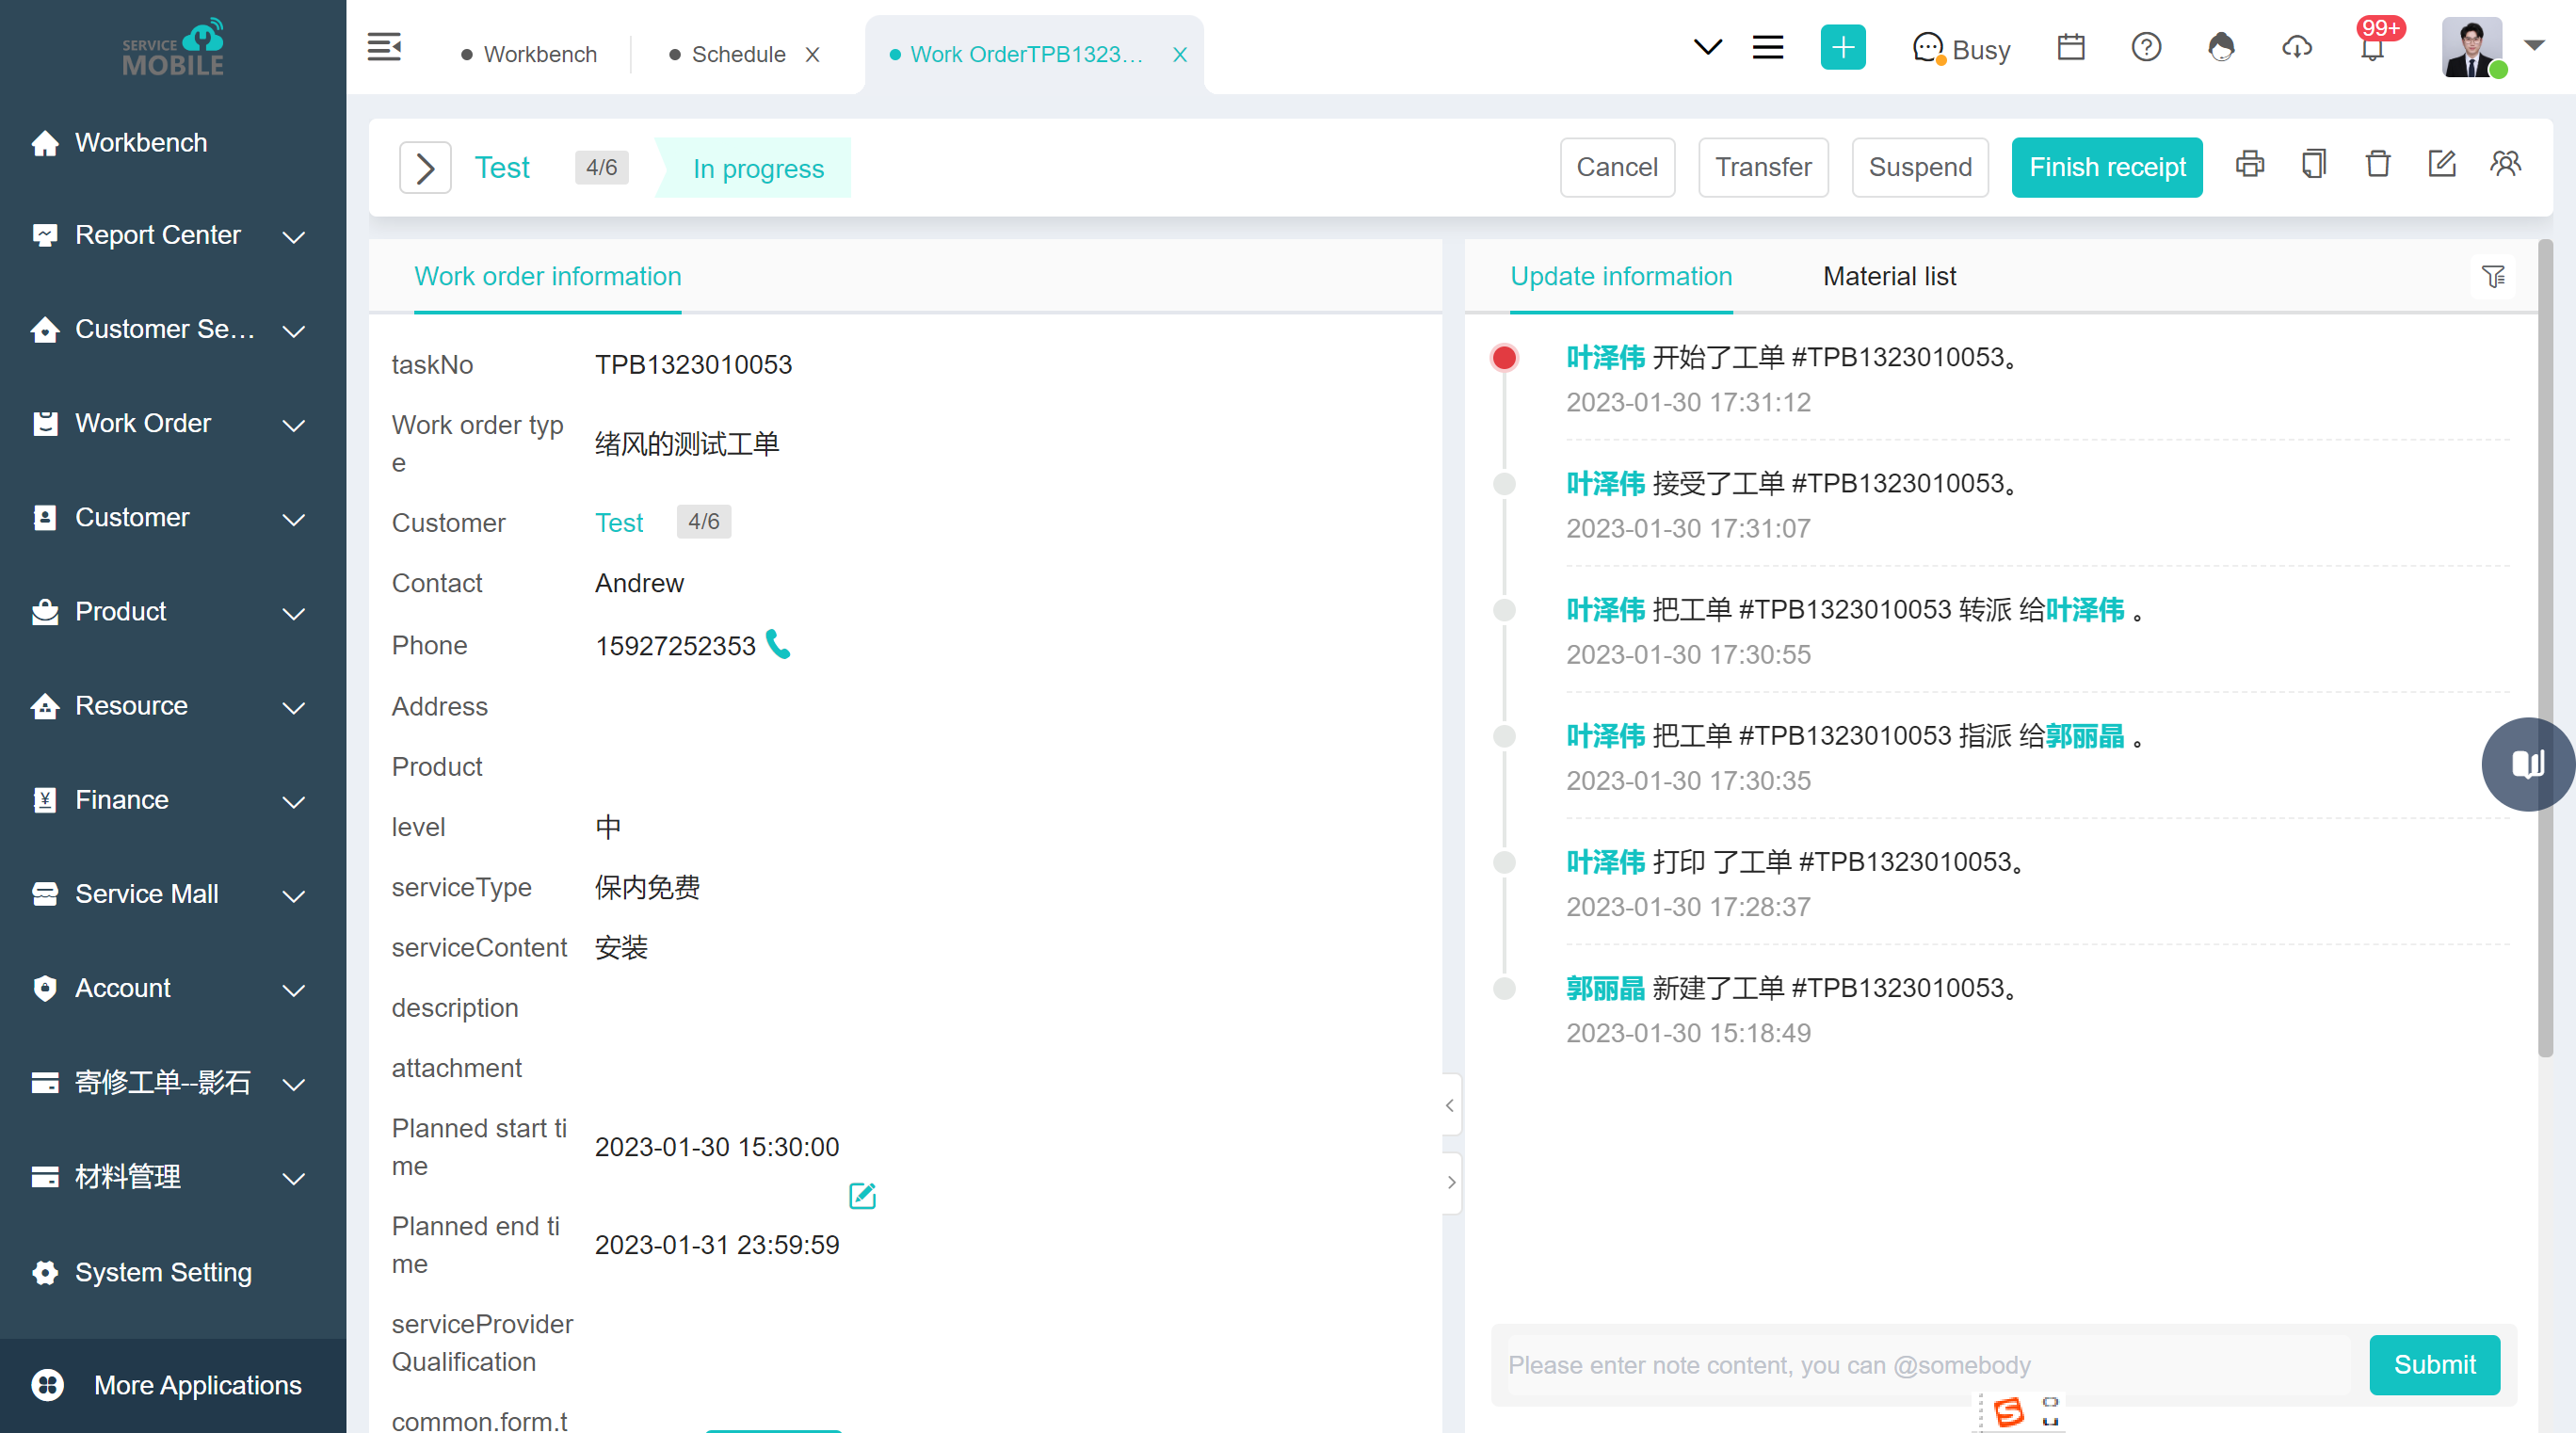The image size is (2576, 1433).
Task: Submit the note
Action: 2434,1364
